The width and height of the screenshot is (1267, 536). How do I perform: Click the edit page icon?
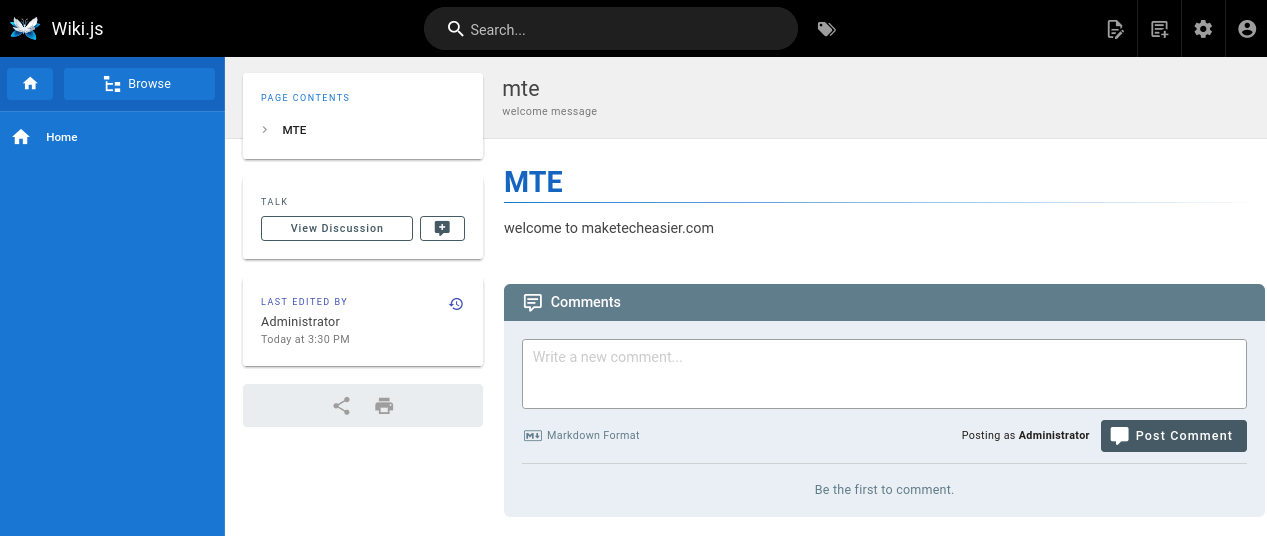tap(1115, 29)
